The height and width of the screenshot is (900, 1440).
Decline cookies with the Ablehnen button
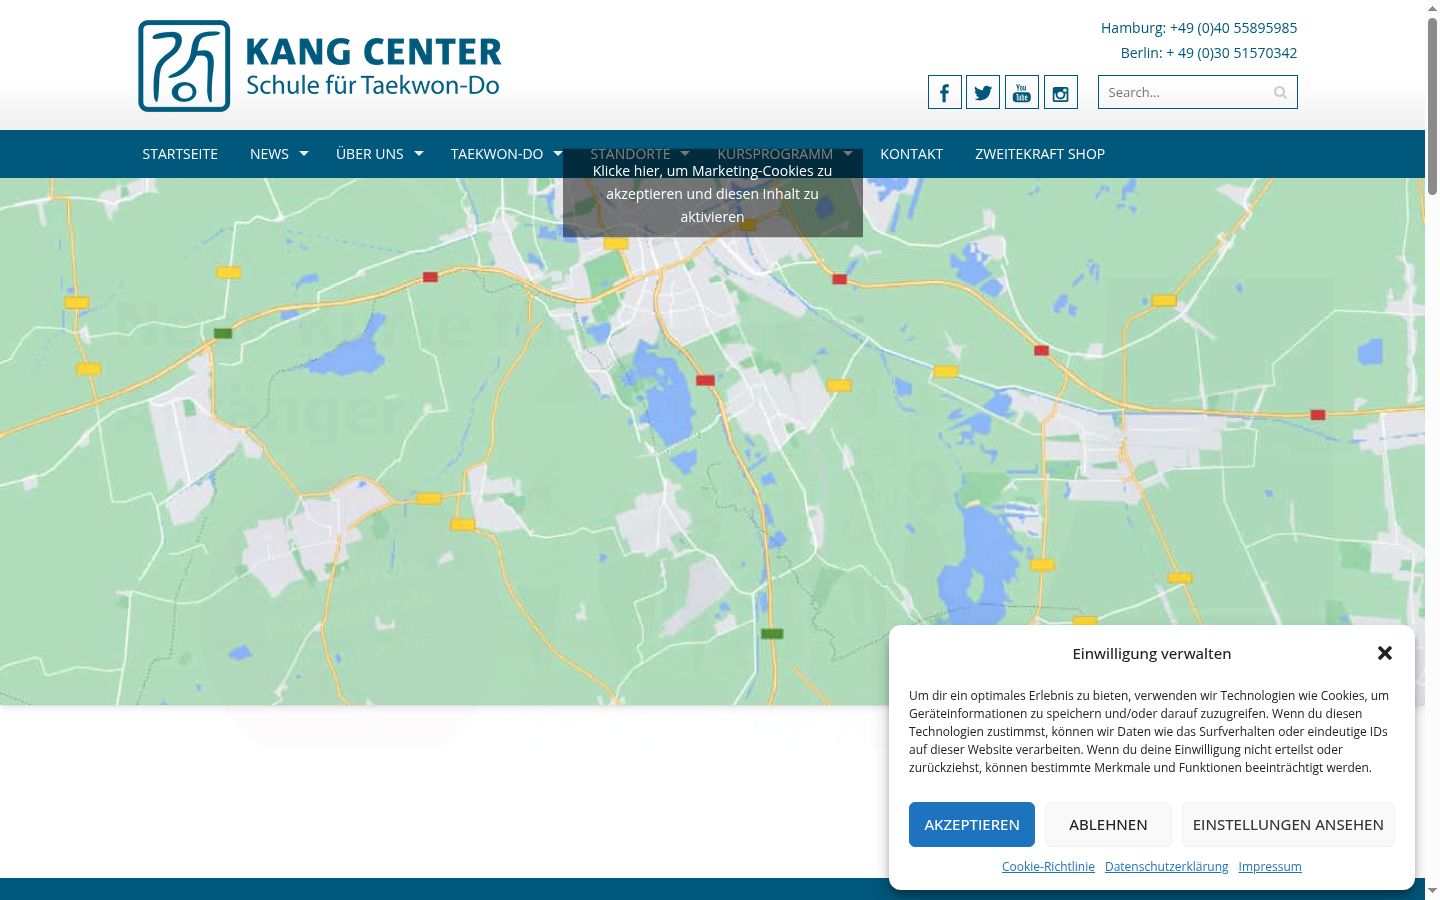coord(1108,824)
